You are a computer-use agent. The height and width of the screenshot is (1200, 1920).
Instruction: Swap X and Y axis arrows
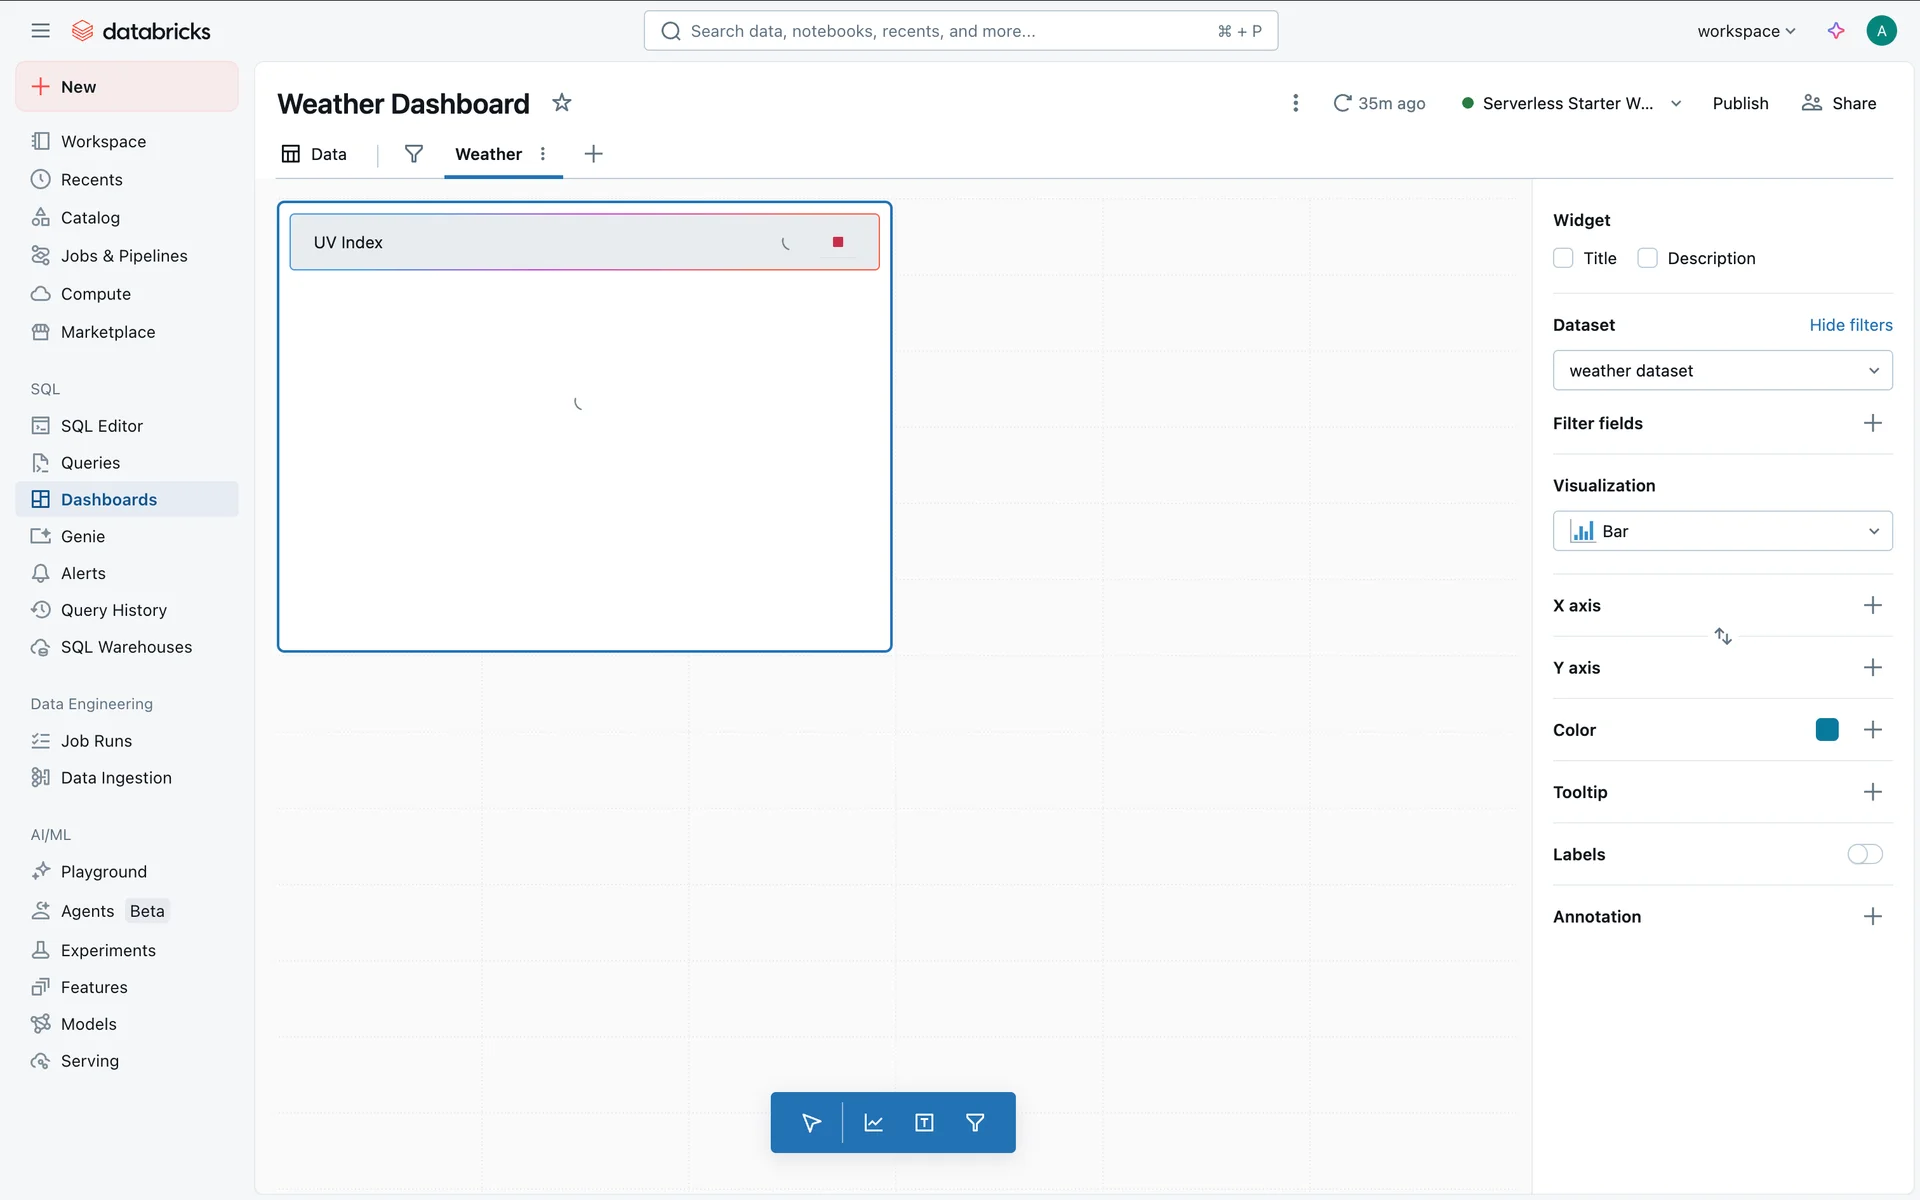(x=1723, y=636)
